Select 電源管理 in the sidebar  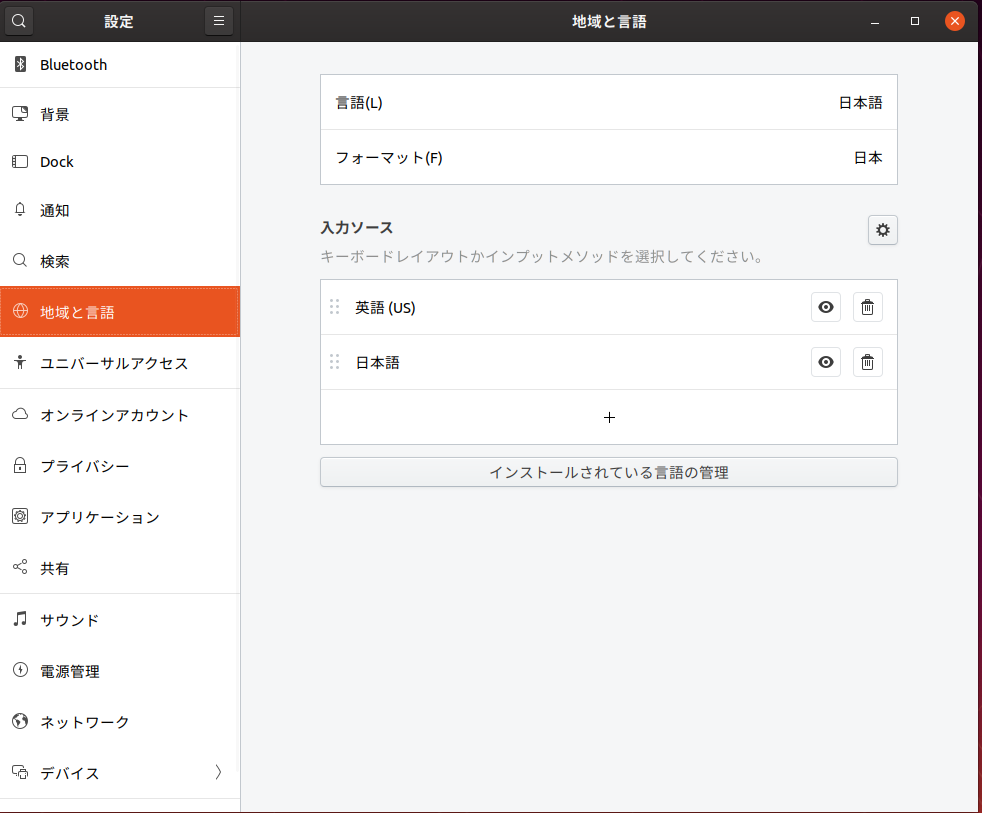tap(120, 671)
